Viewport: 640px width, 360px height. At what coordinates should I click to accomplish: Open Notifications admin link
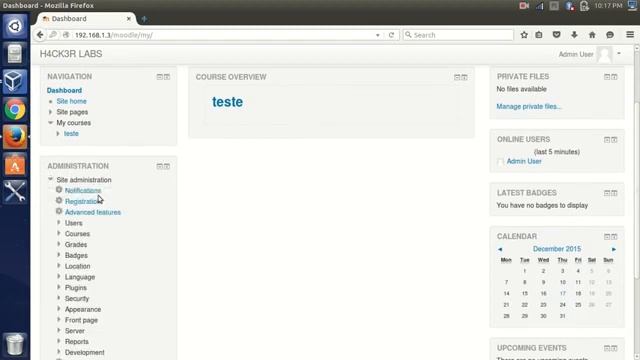click(x=83, y=191)
